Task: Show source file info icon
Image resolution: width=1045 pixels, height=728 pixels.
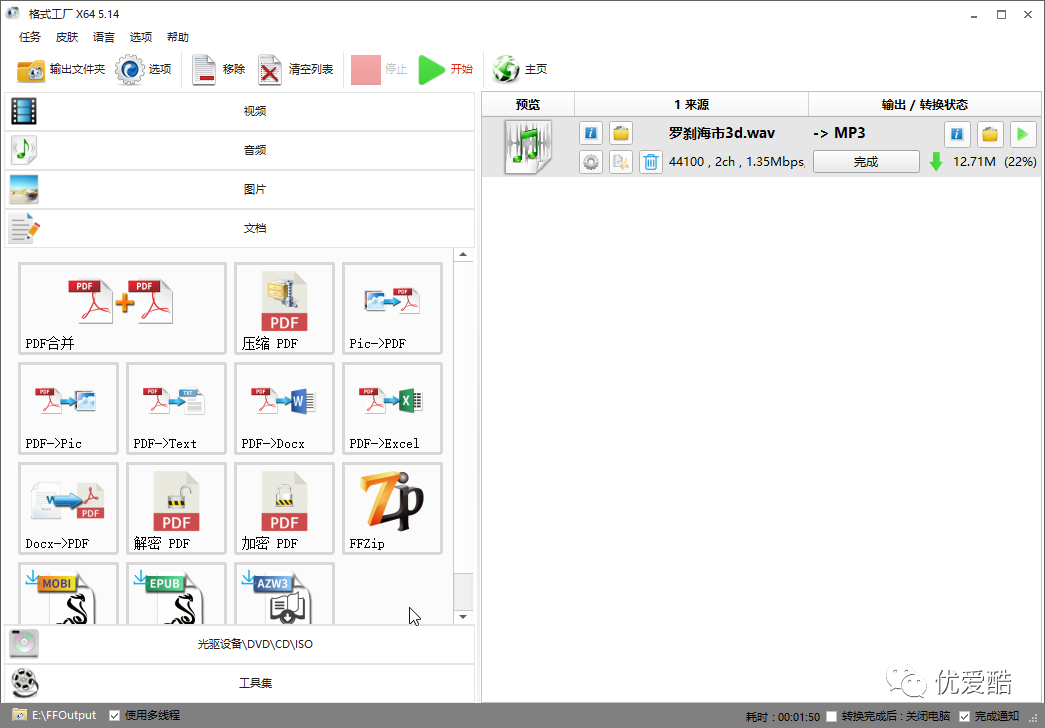Action: [590, 133]
